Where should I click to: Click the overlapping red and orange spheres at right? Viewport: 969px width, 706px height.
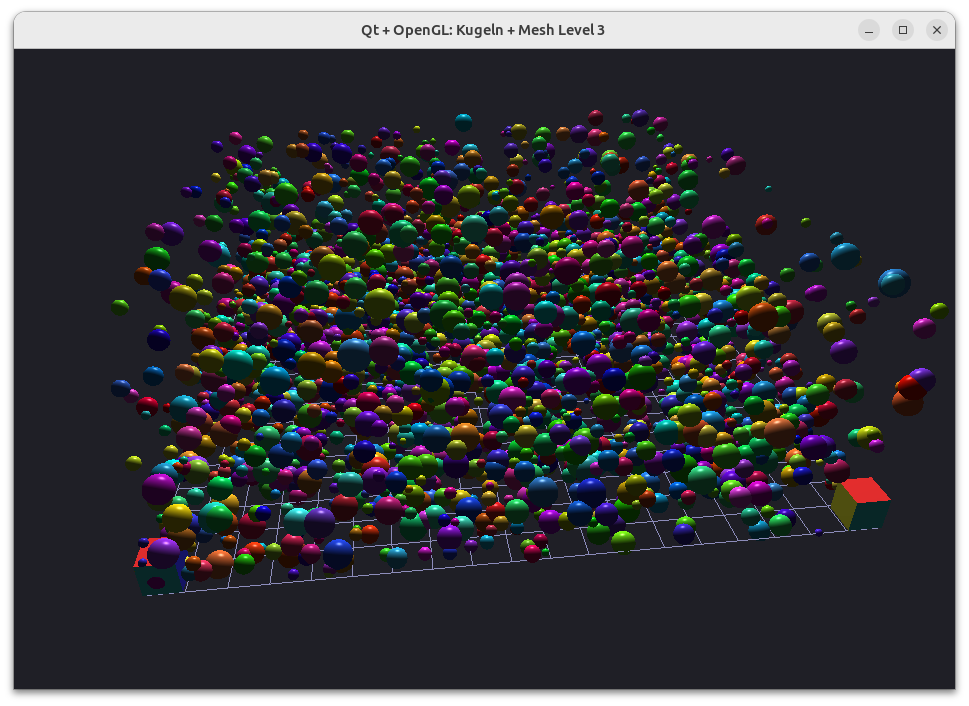coord(912,393)
